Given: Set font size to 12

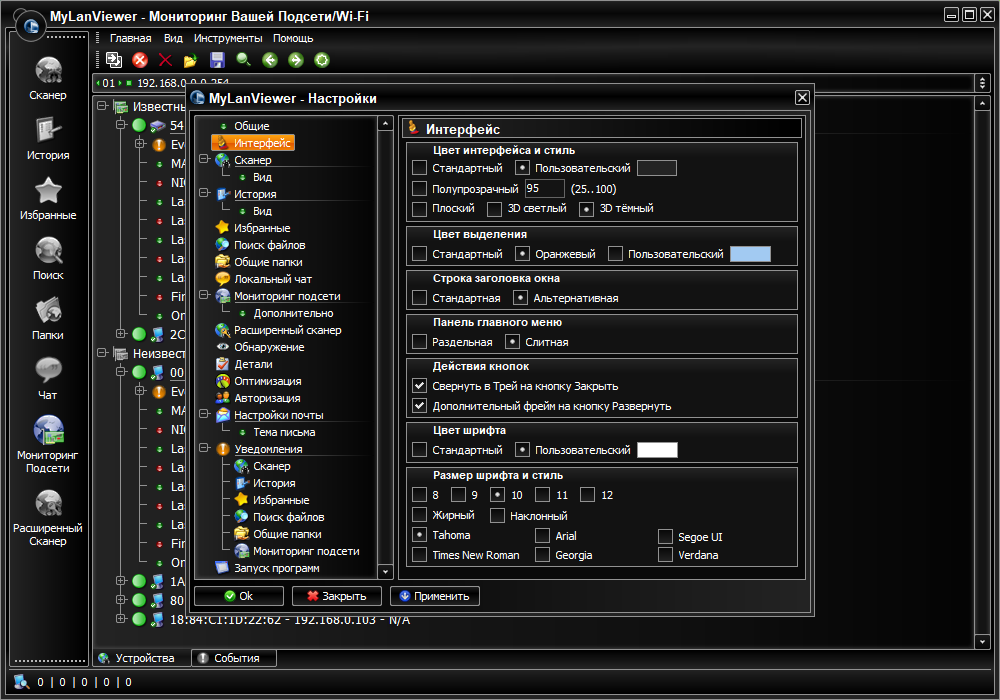Looking at the screenshot, I should point(588,495).
